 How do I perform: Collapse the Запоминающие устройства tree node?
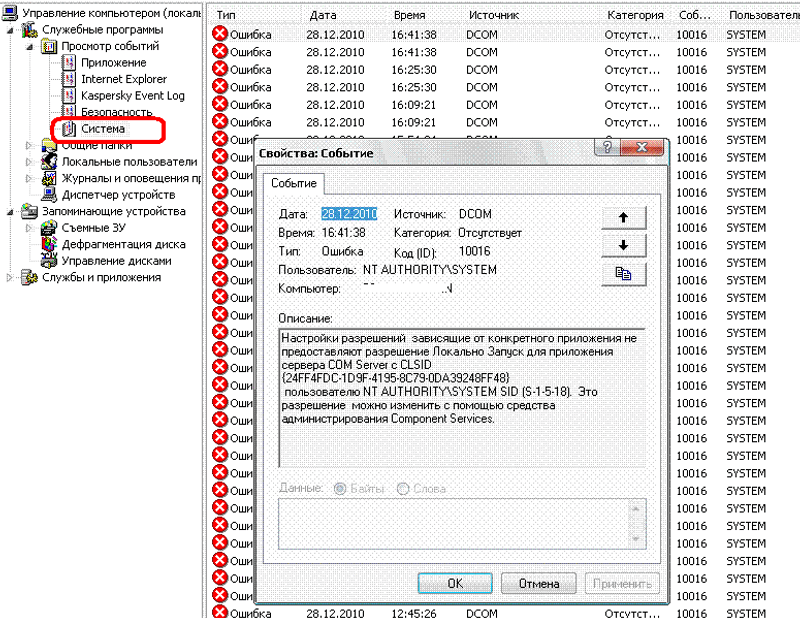point(10,212)
